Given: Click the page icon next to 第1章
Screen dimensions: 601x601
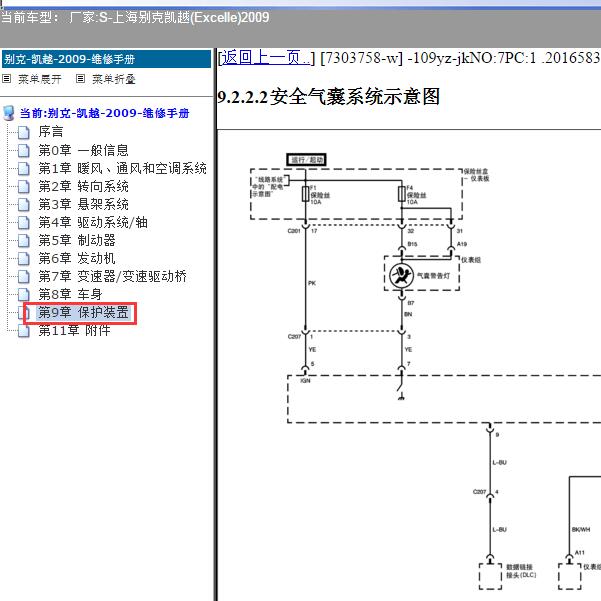Looking at the screenshot, I should 24,169.
